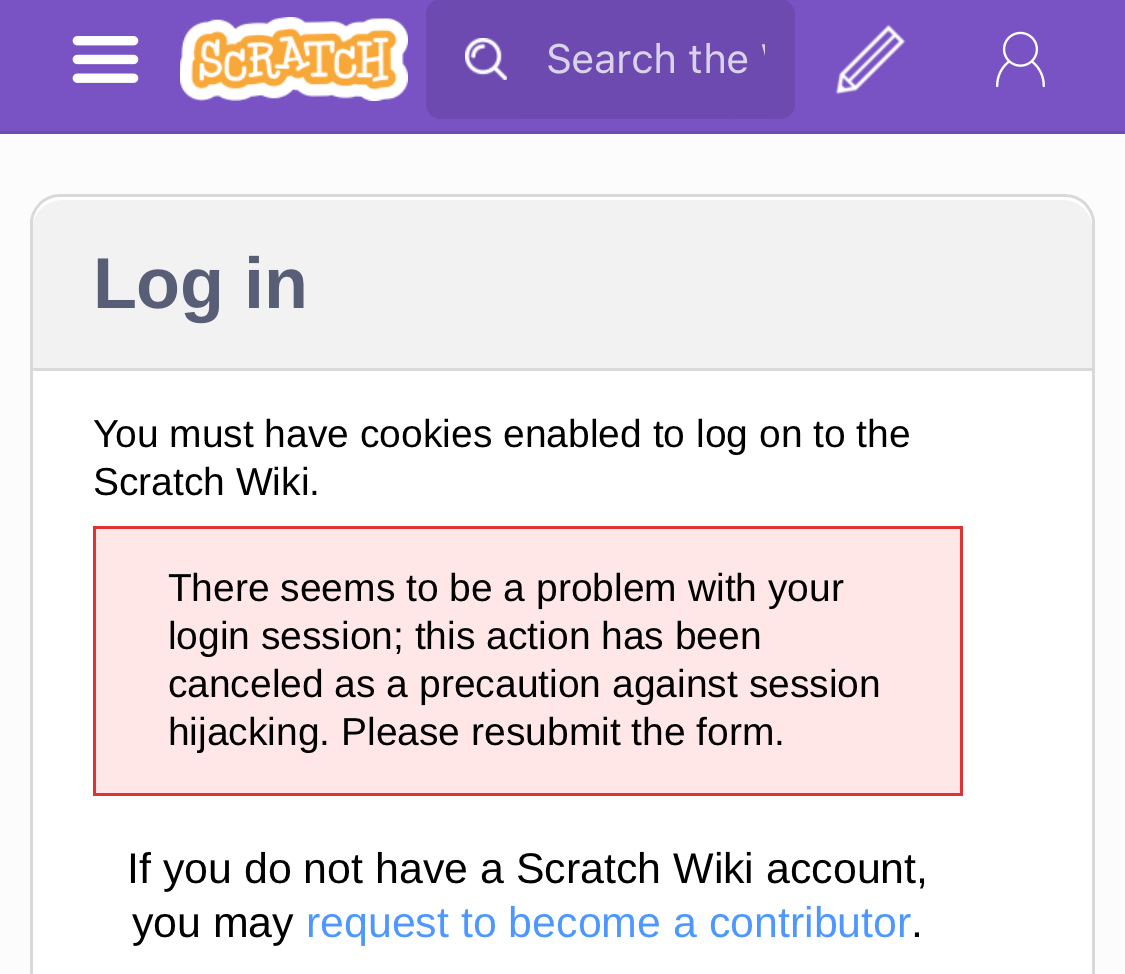Open site navigation from the top-left menu
The image size is (1125, 974).
(104, 59)
